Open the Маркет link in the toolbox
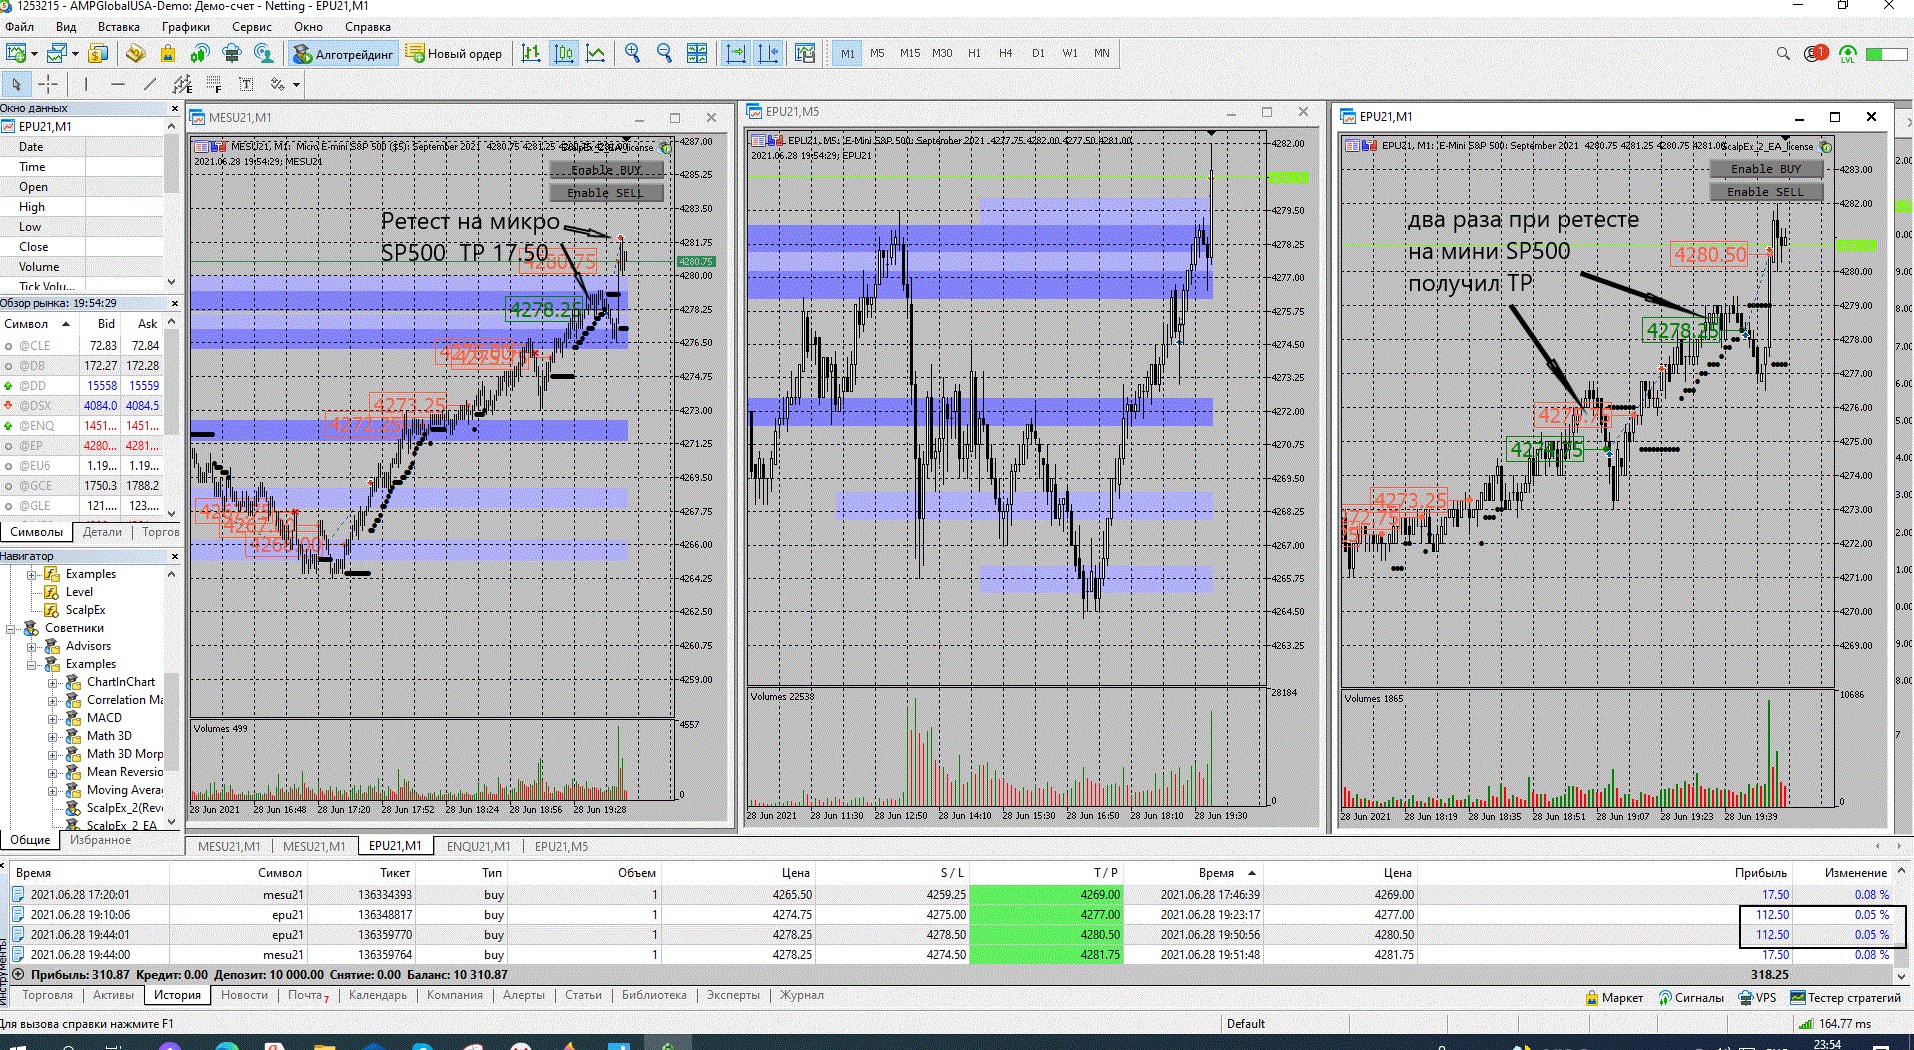The height and width of the screenshot is (1050, 1914). click(x=1614, y=998)
